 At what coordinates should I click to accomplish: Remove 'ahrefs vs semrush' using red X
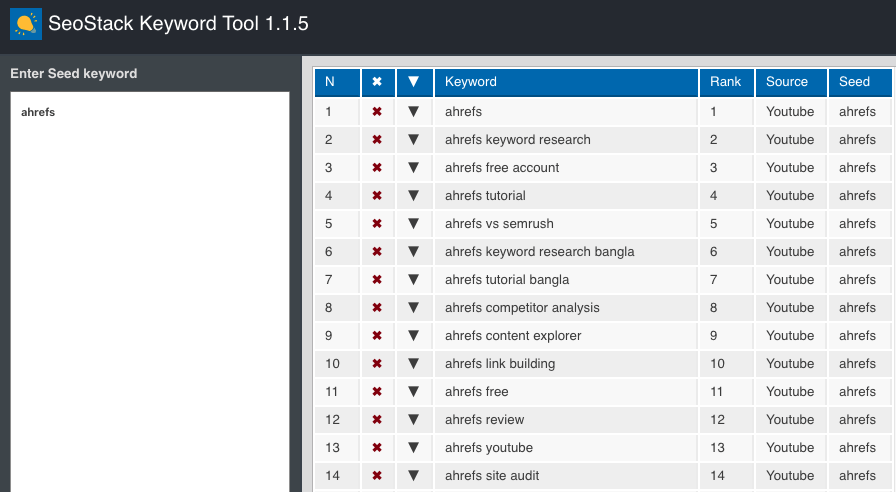coord(377,224)
